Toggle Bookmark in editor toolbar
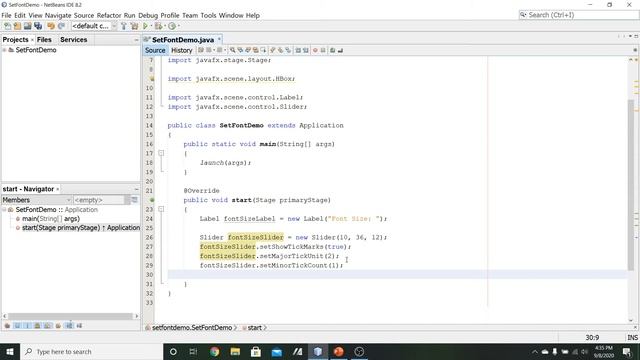 tap(288, 50)
